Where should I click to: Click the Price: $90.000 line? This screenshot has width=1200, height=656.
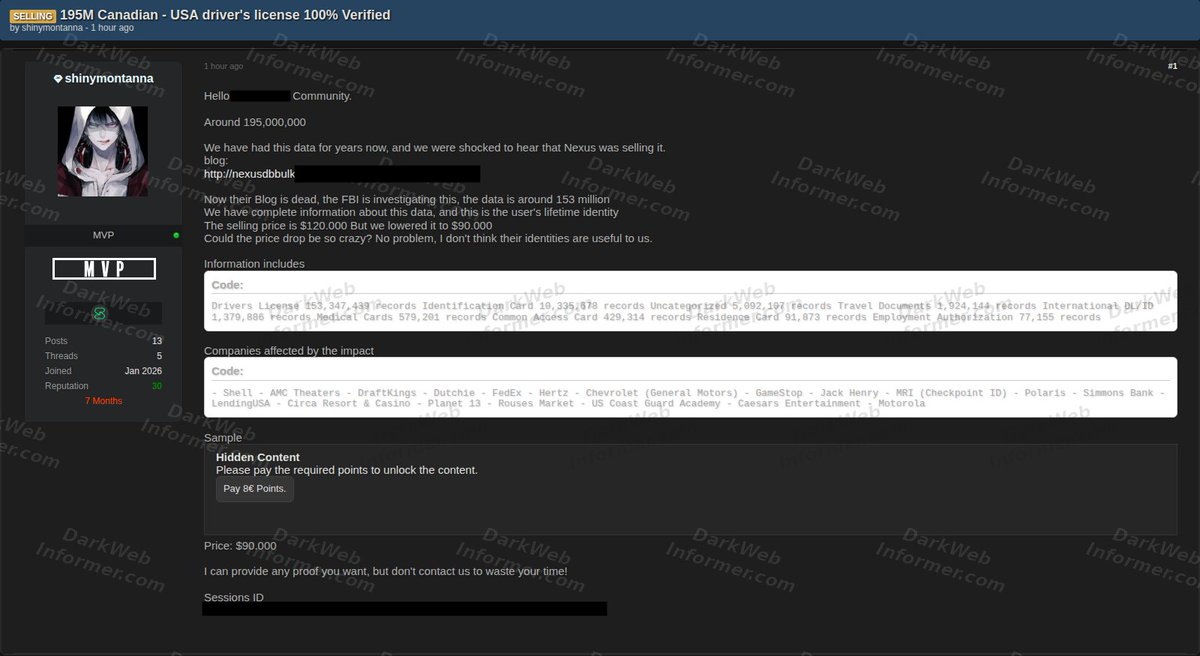tap(240, 546)
